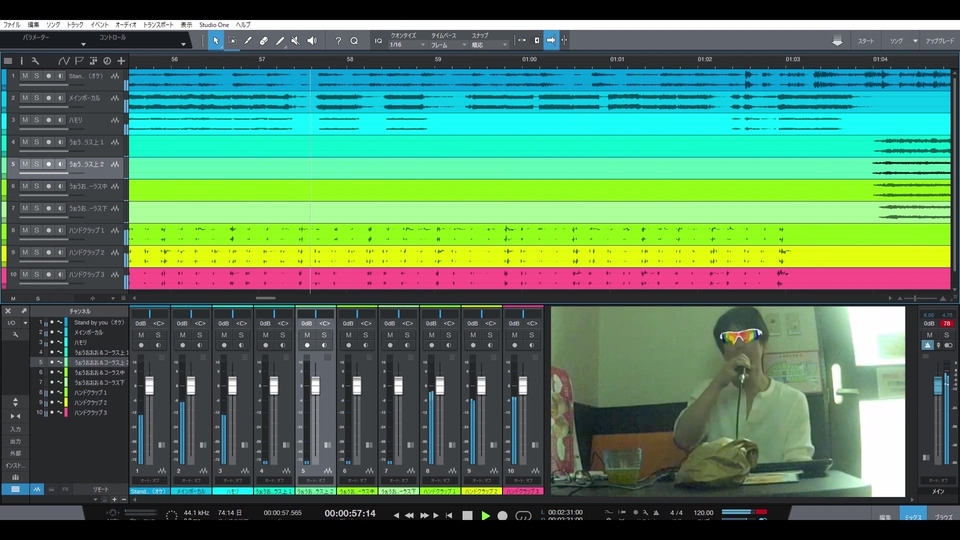The height and width of the screenshot is (540, 960).
Task: Choose the Mute tool in the toolbar
Action: click(296, 41)
